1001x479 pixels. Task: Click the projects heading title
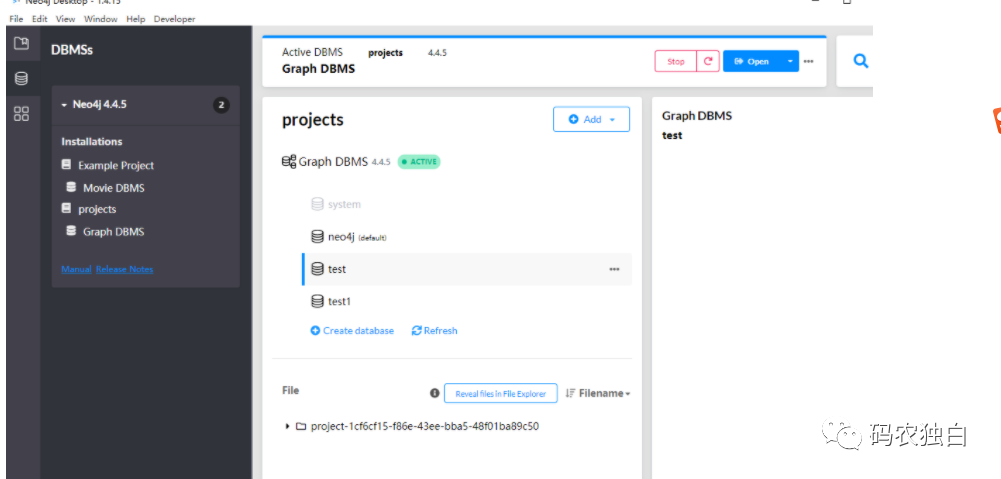313,120
